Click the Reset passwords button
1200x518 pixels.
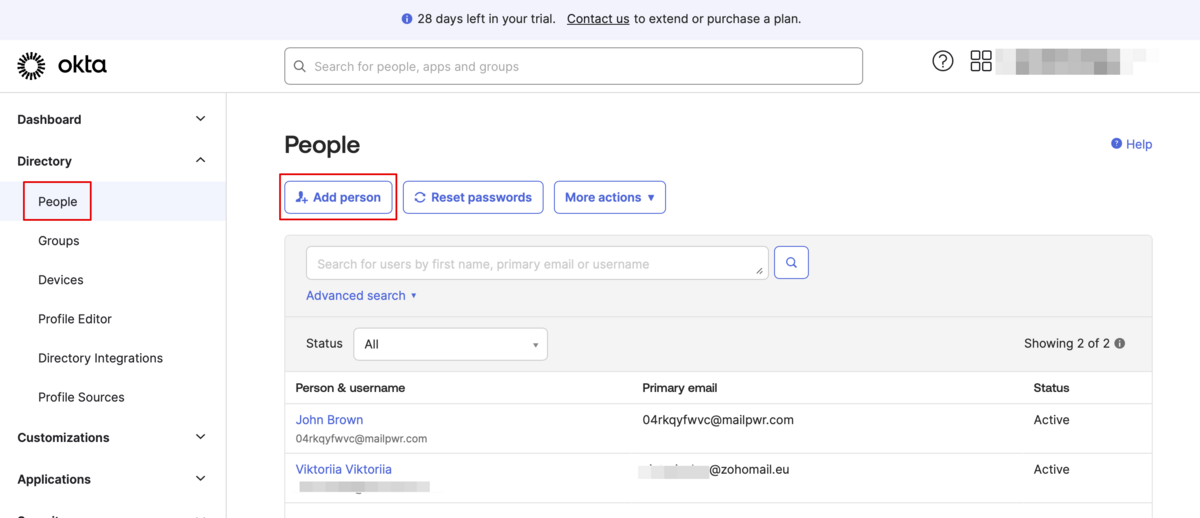pos(472,197)
